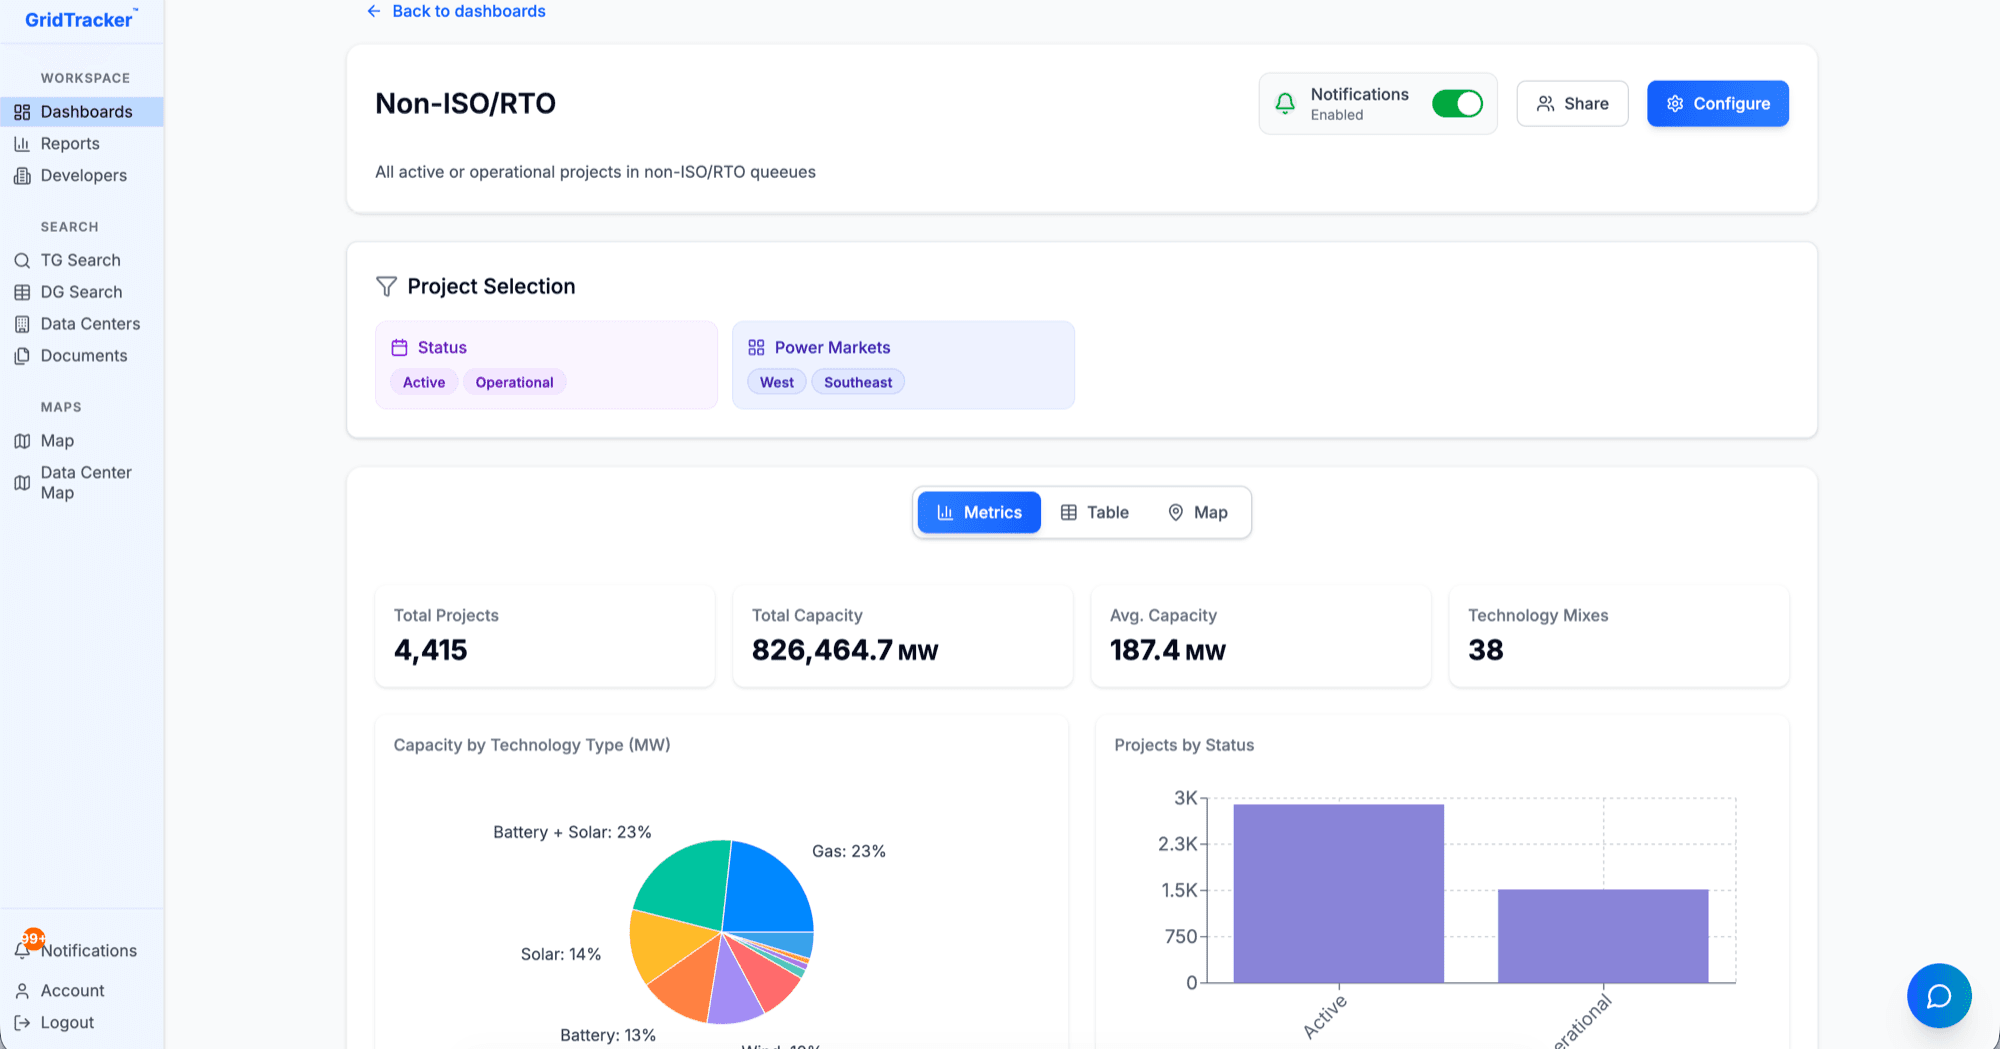Switch to the Metrics view tab
This screenshot has height=1049, width=2000.
(x=979, y=512)
